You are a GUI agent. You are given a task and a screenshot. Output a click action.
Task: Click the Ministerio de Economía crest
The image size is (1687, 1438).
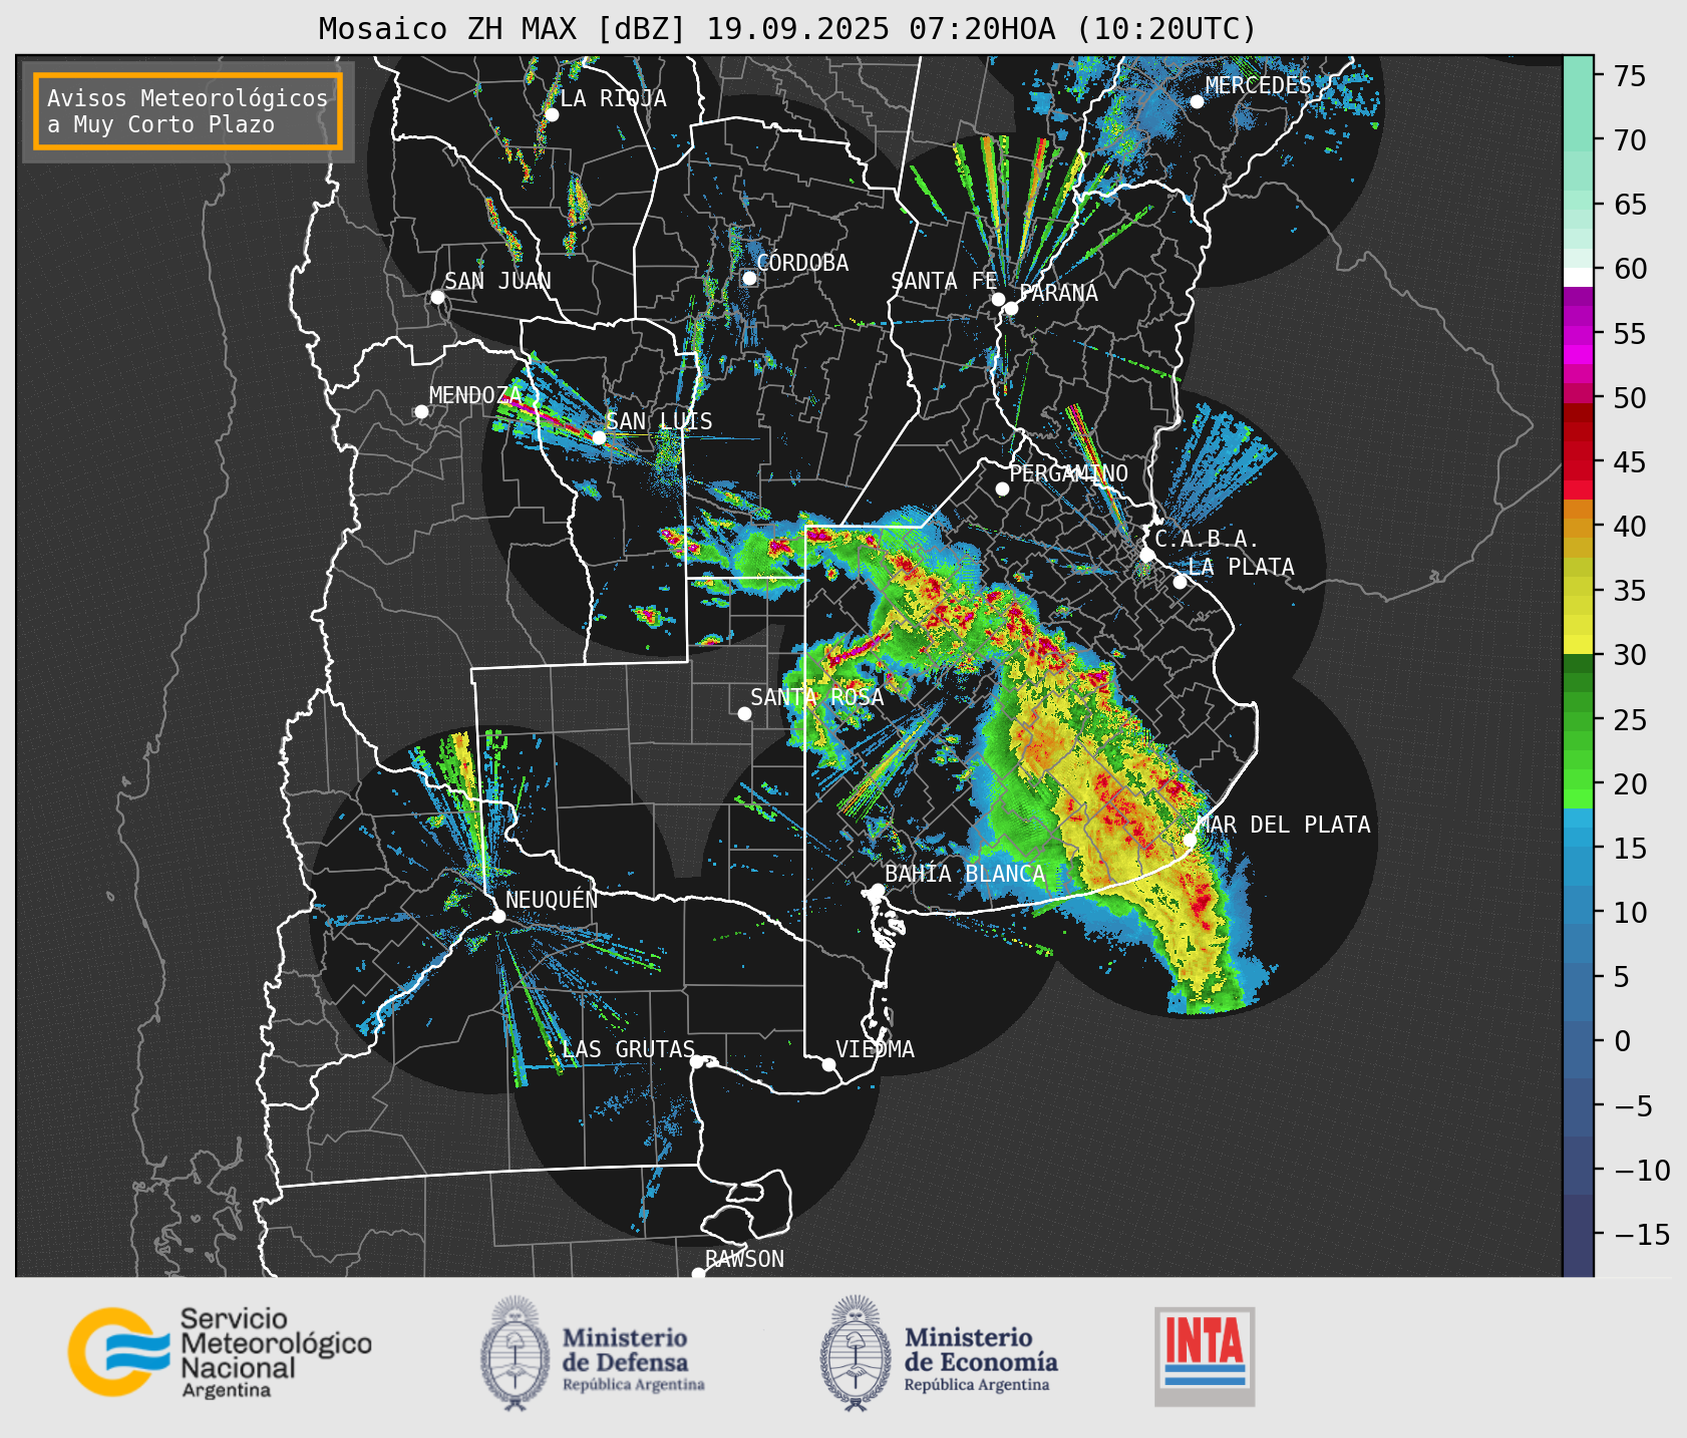point(855,1353)
